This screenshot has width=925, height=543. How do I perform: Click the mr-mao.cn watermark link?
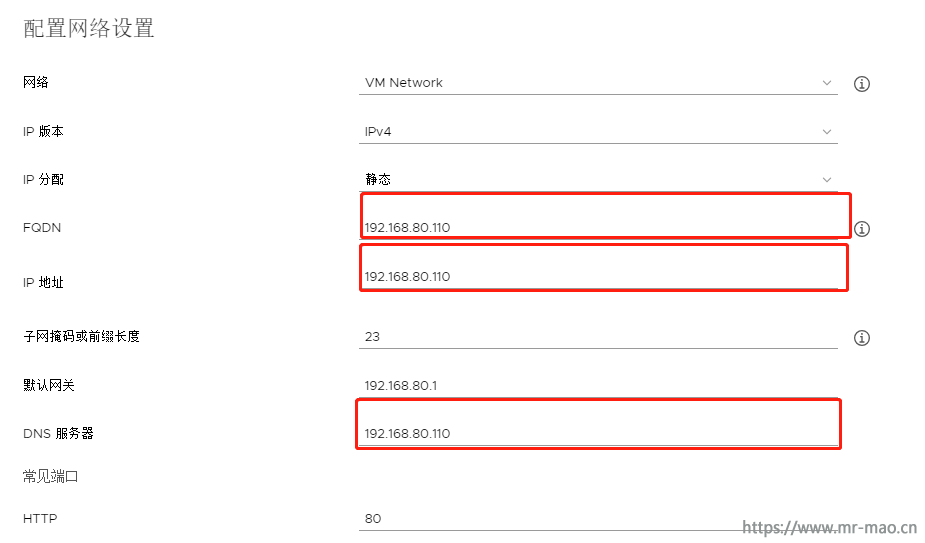[x=829, y=527]
